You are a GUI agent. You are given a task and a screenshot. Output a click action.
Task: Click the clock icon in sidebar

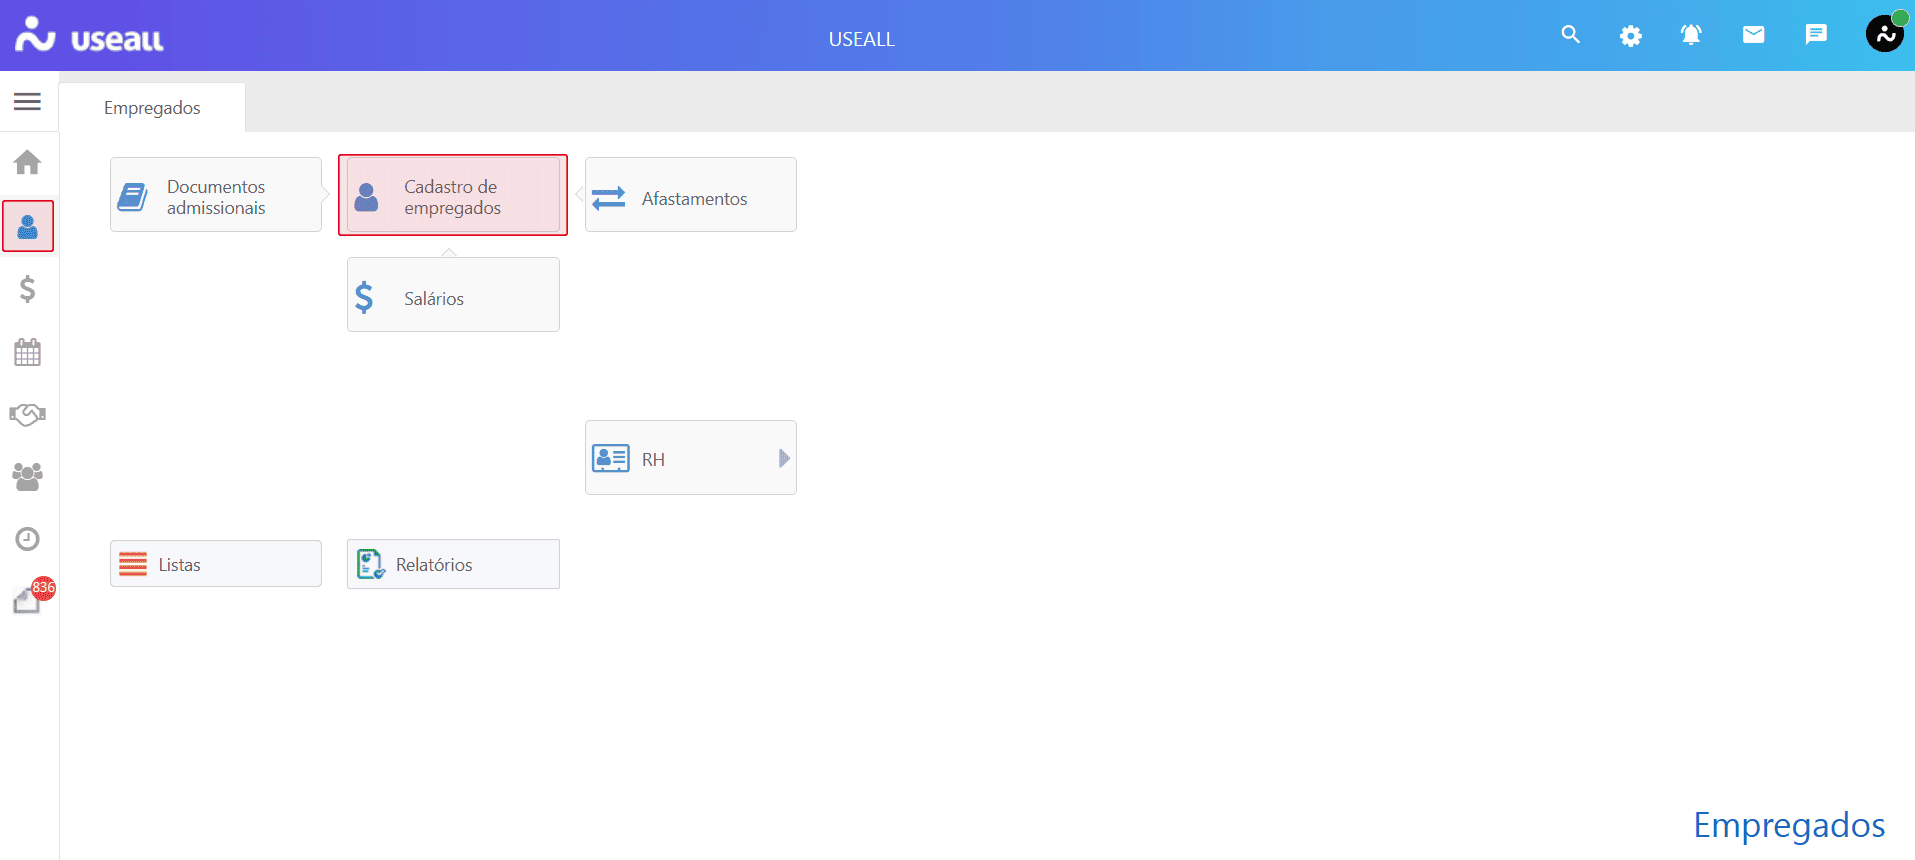point(28,539)
